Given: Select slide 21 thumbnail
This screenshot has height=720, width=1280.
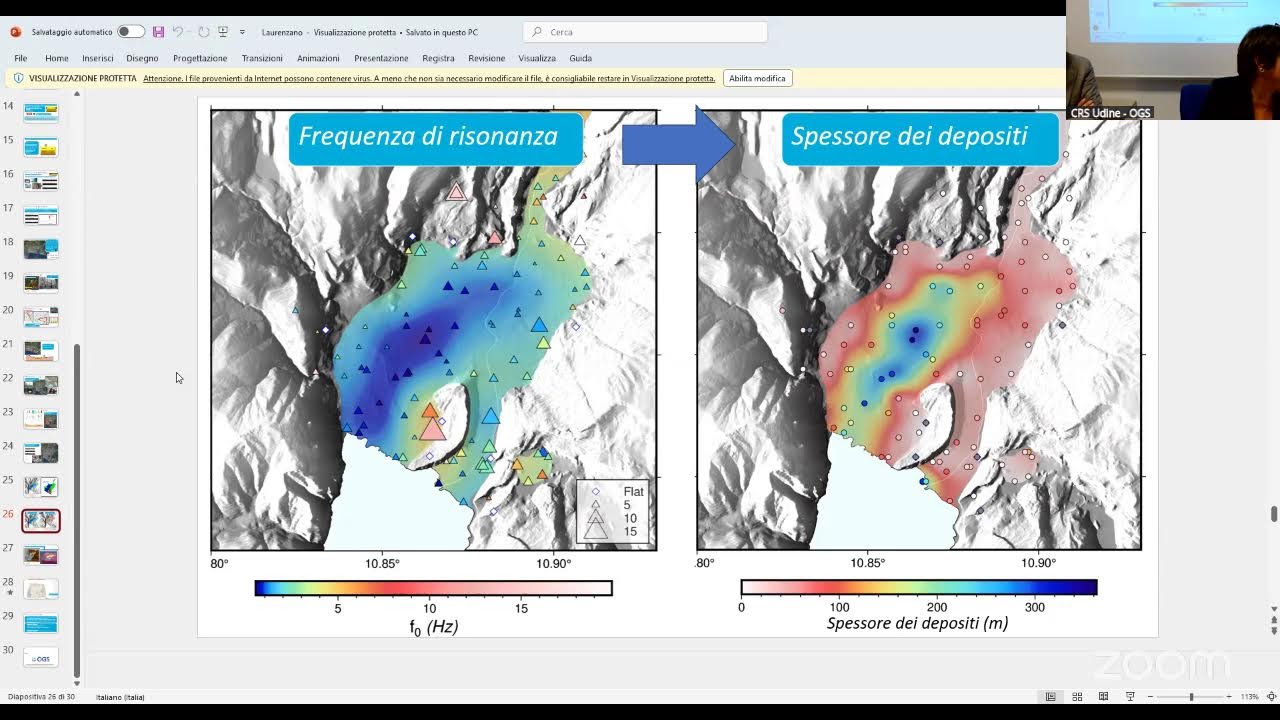Looking at the screenshot, I should point(41,351).
